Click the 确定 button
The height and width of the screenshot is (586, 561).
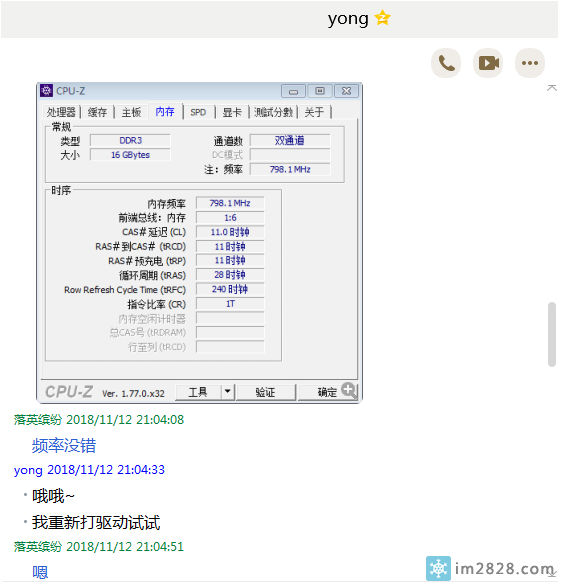click(x=327, y=392)
